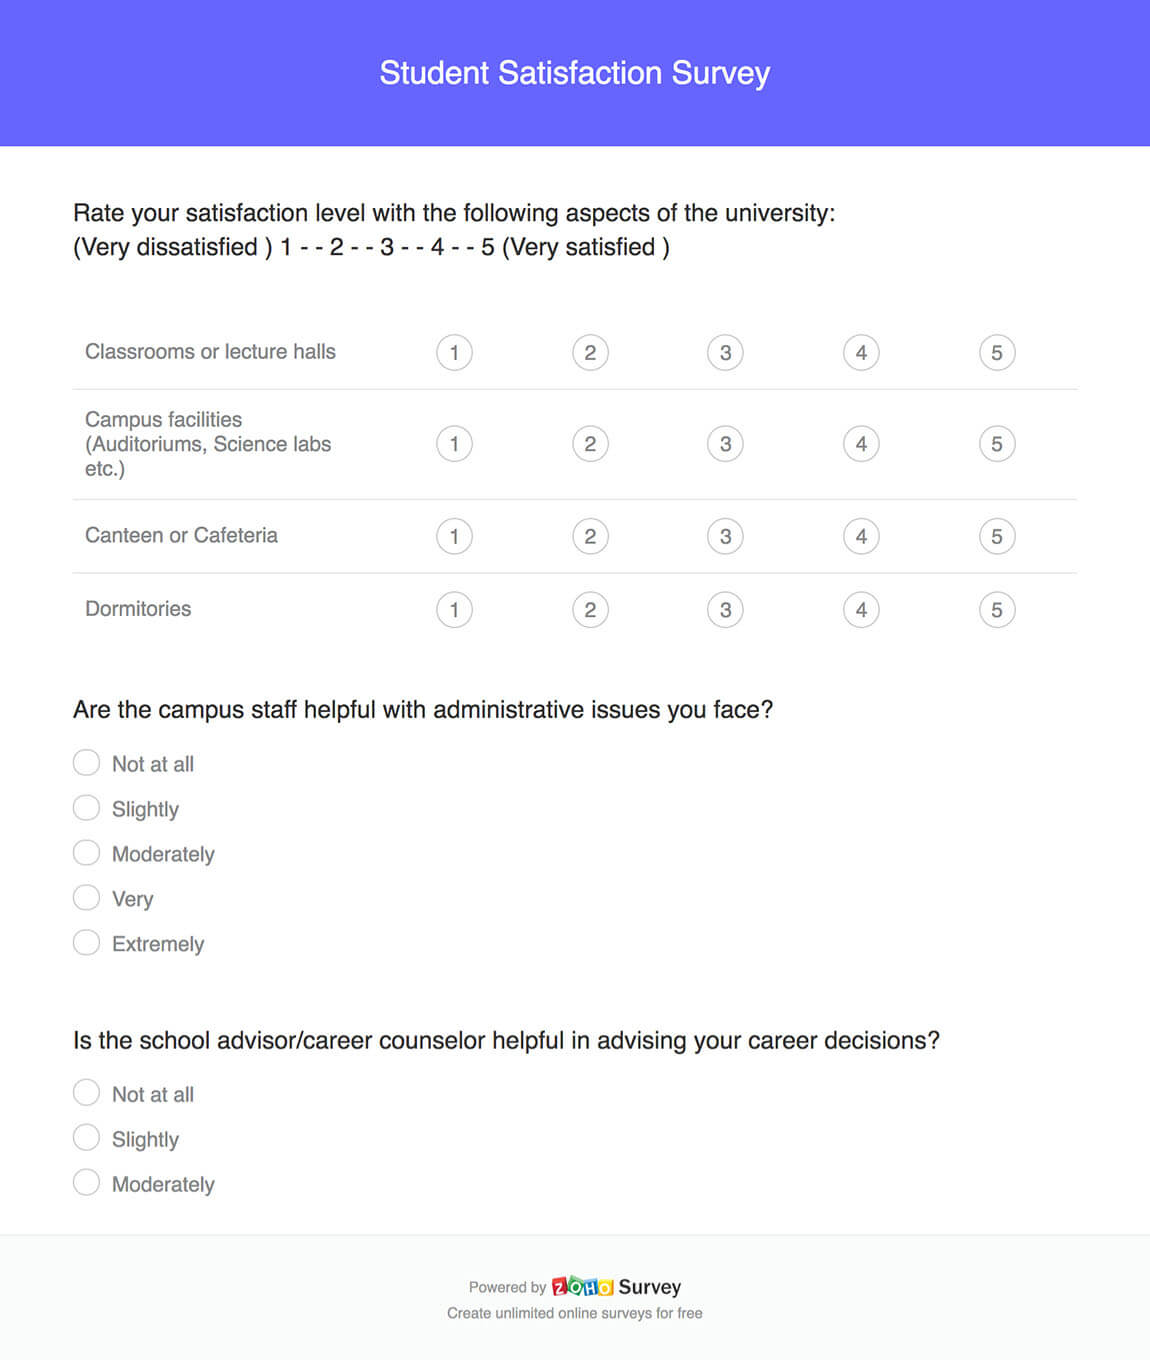Screen dimensions: 1150x1360
Task: Rate Canteen or Cafeteria as 1
Action: pos(454,536)
